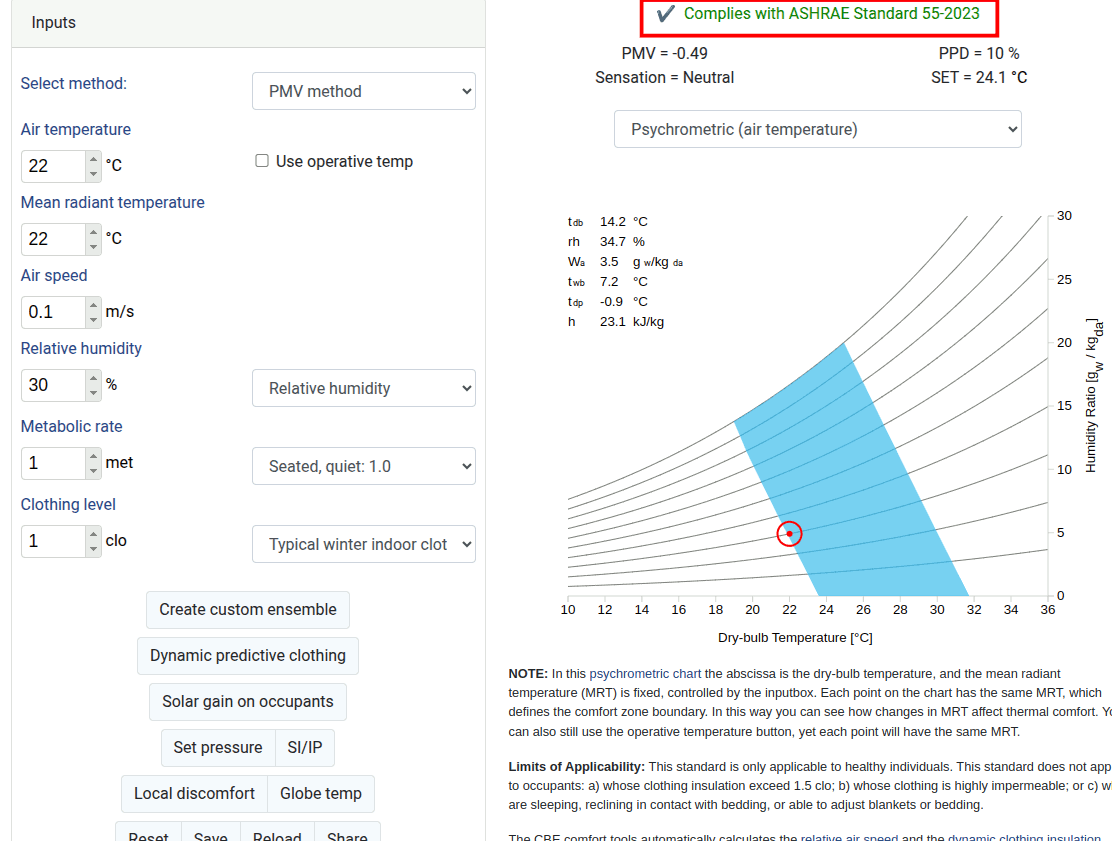The height and width of the screenshot is (841, 1112).
Task: Click the red point marker on chart
Action: (789, 534)
